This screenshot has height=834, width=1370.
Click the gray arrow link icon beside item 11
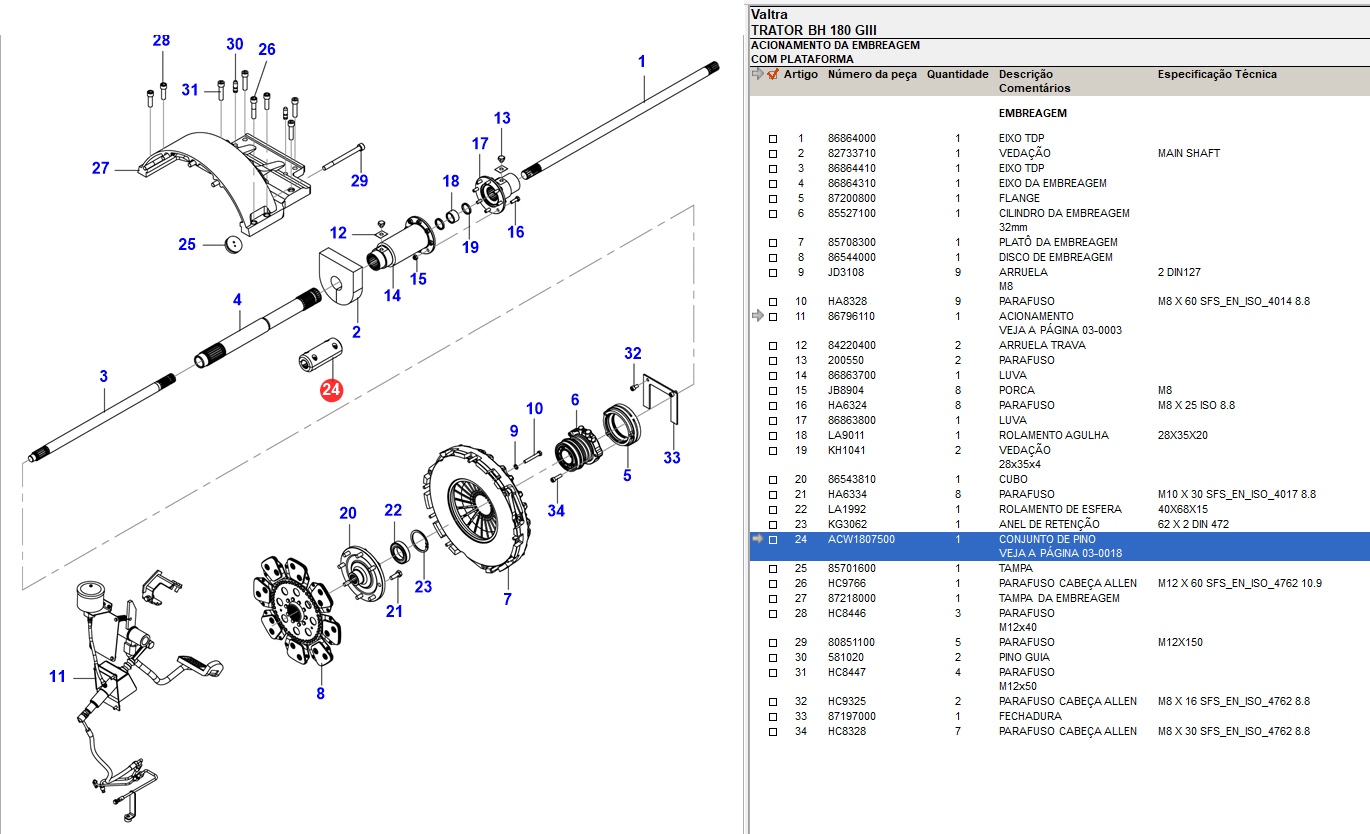[x=757, y=316]
